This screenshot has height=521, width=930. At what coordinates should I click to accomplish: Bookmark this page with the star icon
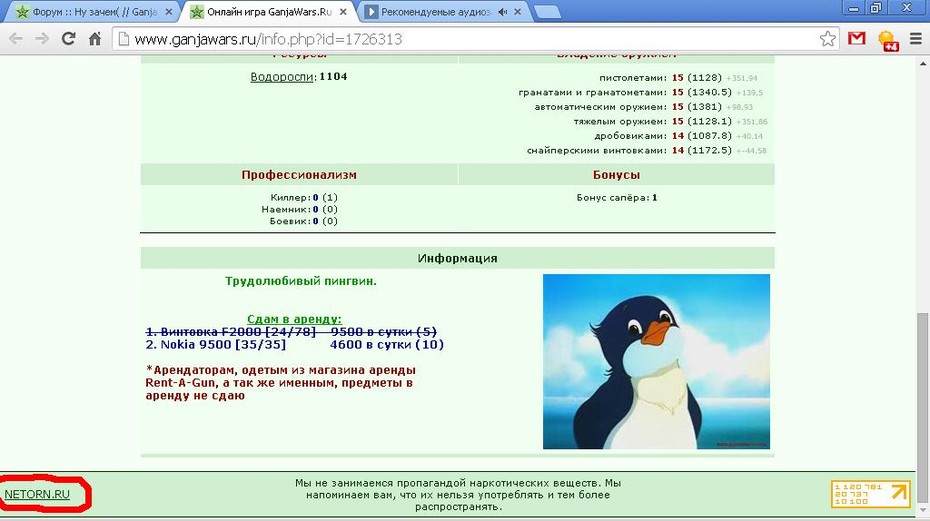(827, 39)
